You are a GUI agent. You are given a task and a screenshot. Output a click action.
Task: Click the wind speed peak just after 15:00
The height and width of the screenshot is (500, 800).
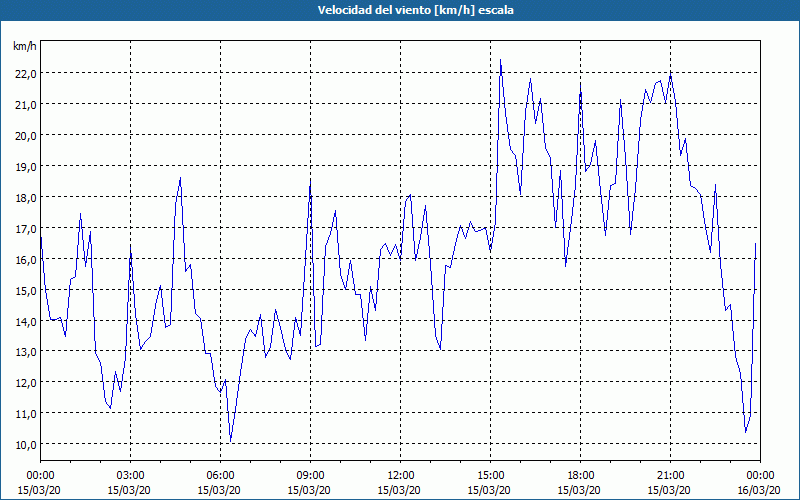[x=501, y=60]
